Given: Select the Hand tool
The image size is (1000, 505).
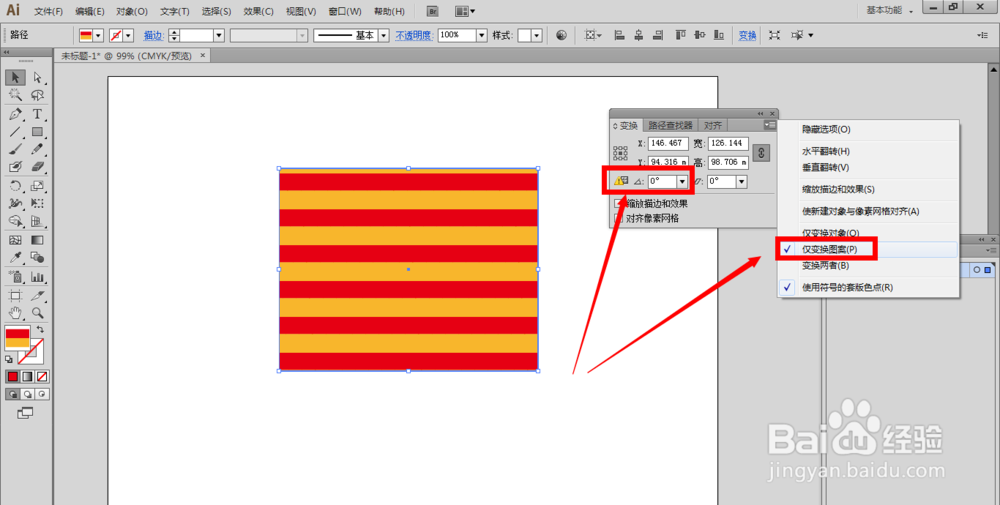Looking at the screenshot, I should 15,313.
